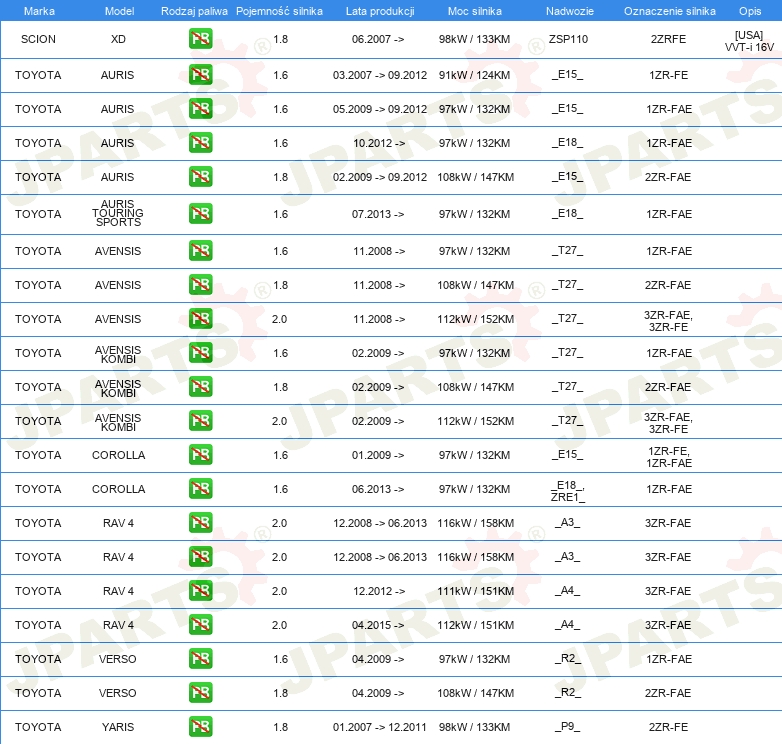Viewport: 782px width, 744px height.
Task: Click the _E18_, ZRE1_ body code
Action: [568, 491]
